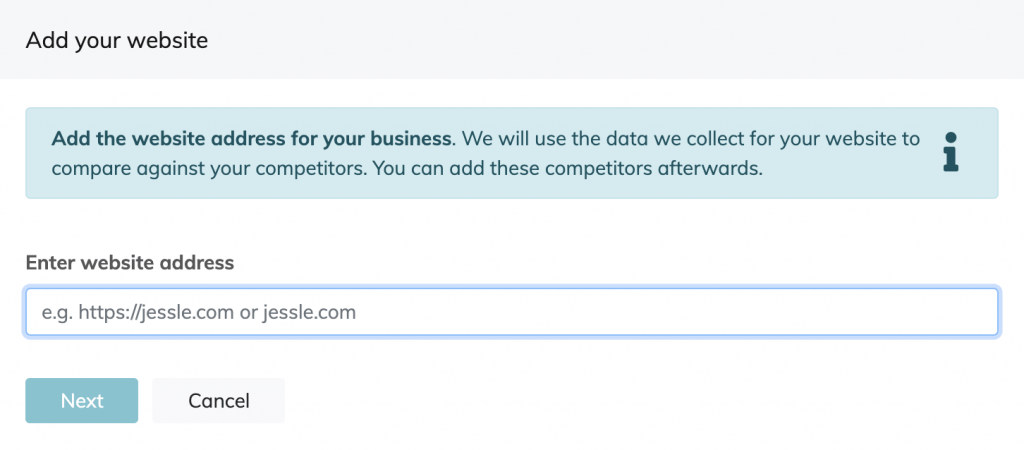Click placeholder text "e.g. https://jessle.com"

point(138,312)
